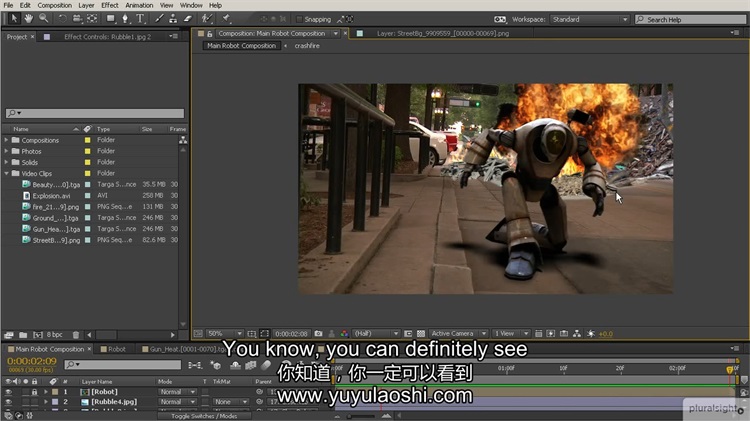Select the Selection arrow tool
Image resolution: width=750 pixels, height=421 pixels.
[13, 19]
